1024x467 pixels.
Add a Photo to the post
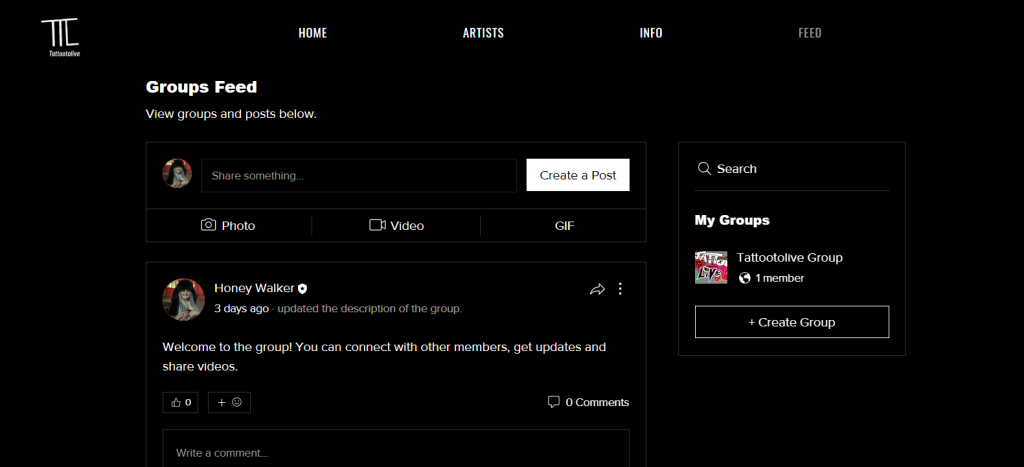point(228,226)
